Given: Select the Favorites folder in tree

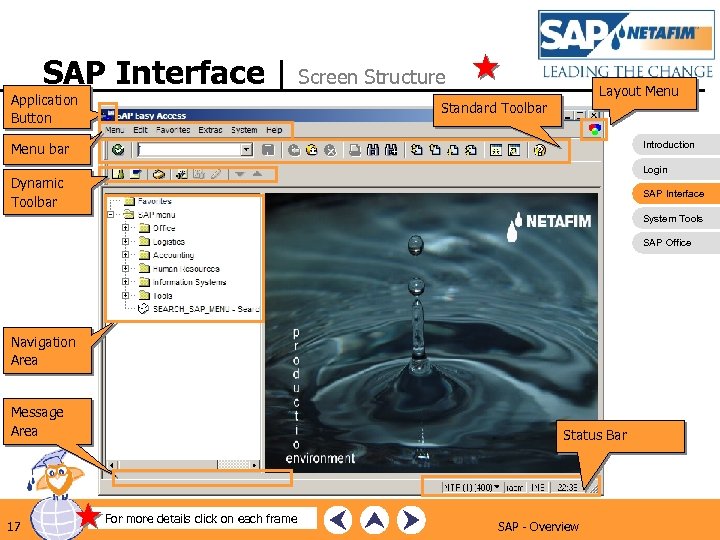Looking at the screenshot, I should coord(148,201).
